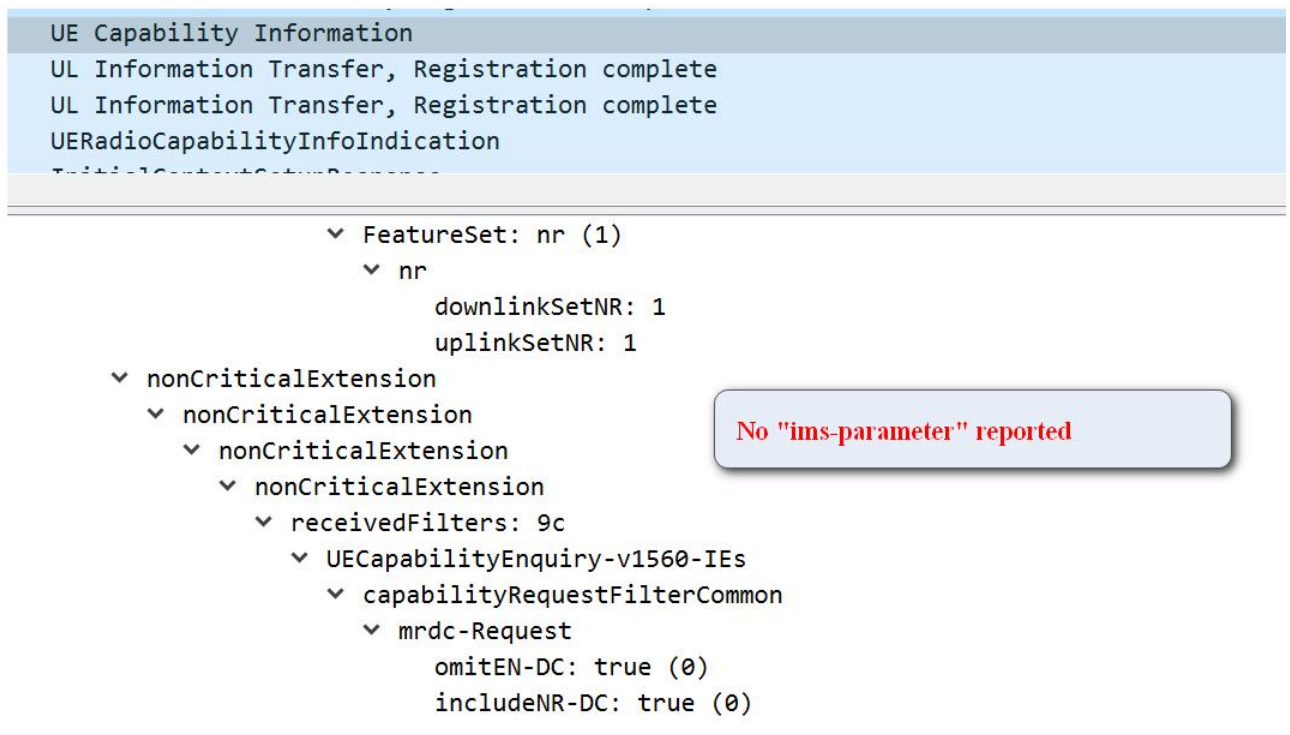Select the downlinkSetNR: 1 field
This screenshot has height=735, width=1290.
click(549, 307)
